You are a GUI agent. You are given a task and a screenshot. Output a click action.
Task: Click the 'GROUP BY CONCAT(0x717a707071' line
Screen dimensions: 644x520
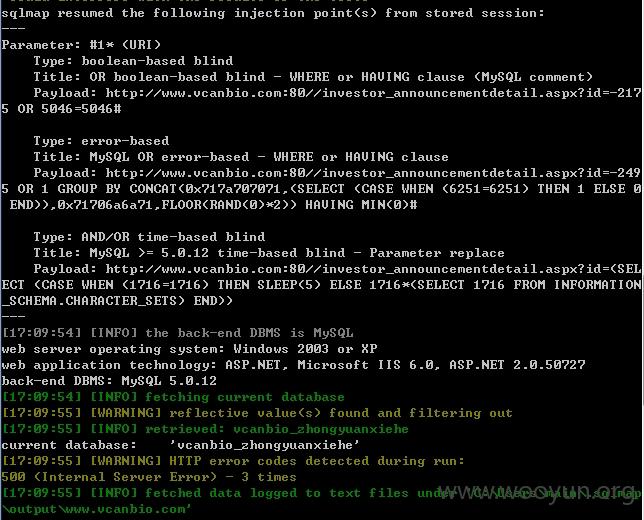click(x=321, y=189)
